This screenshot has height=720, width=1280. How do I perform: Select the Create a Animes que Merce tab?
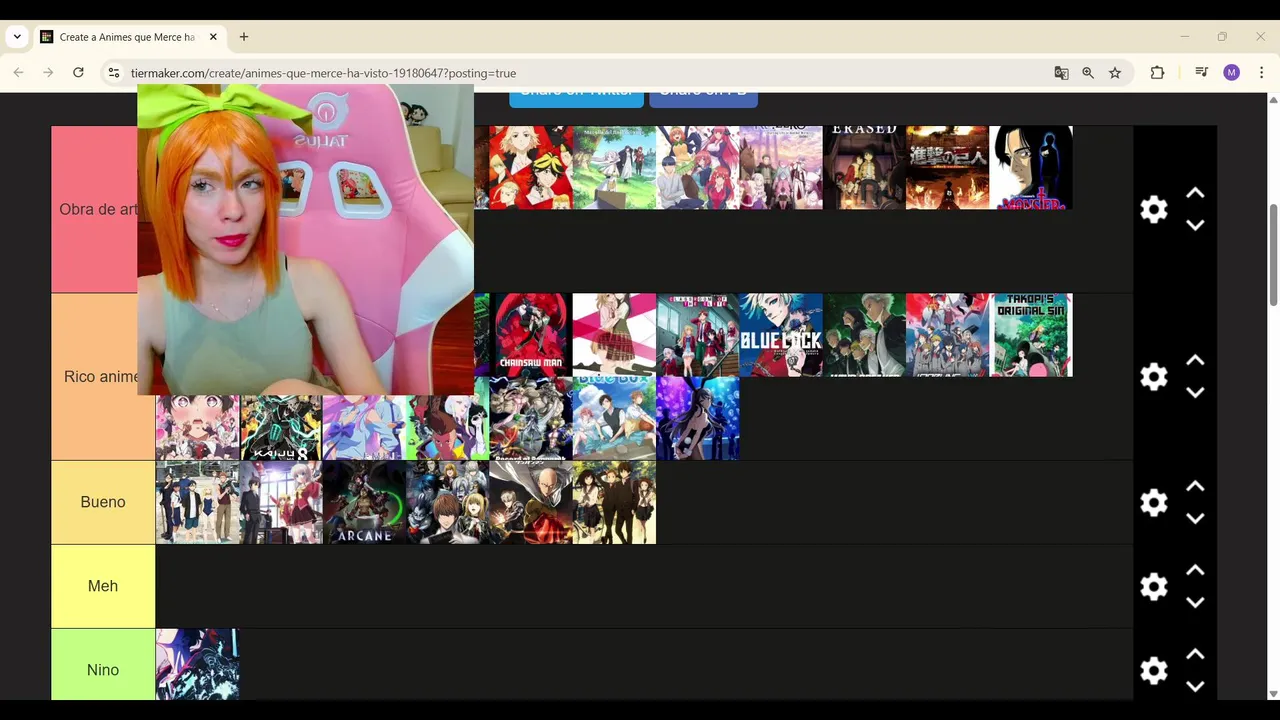pos(130,37)
